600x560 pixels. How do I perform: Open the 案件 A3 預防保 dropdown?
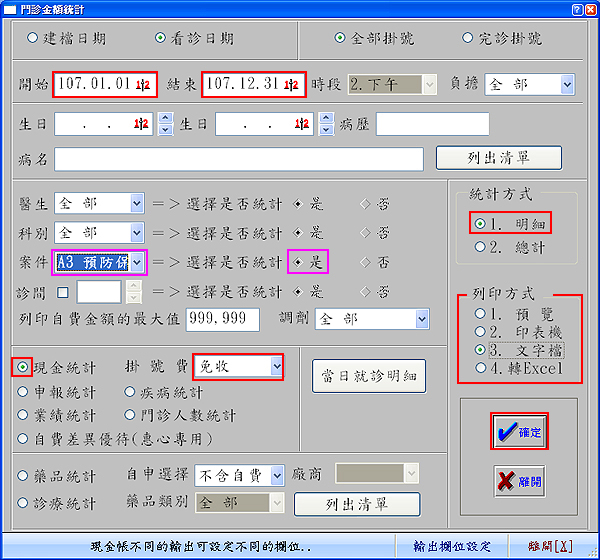tap(137, 263)
